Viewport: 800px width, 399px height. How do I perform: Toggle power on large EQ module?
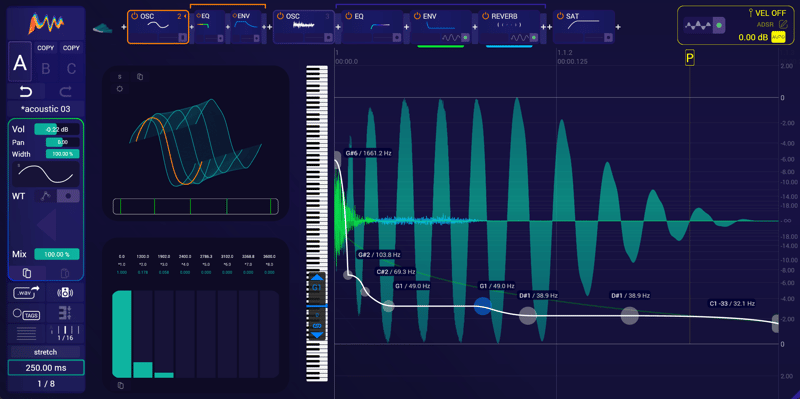pos(348,16)
